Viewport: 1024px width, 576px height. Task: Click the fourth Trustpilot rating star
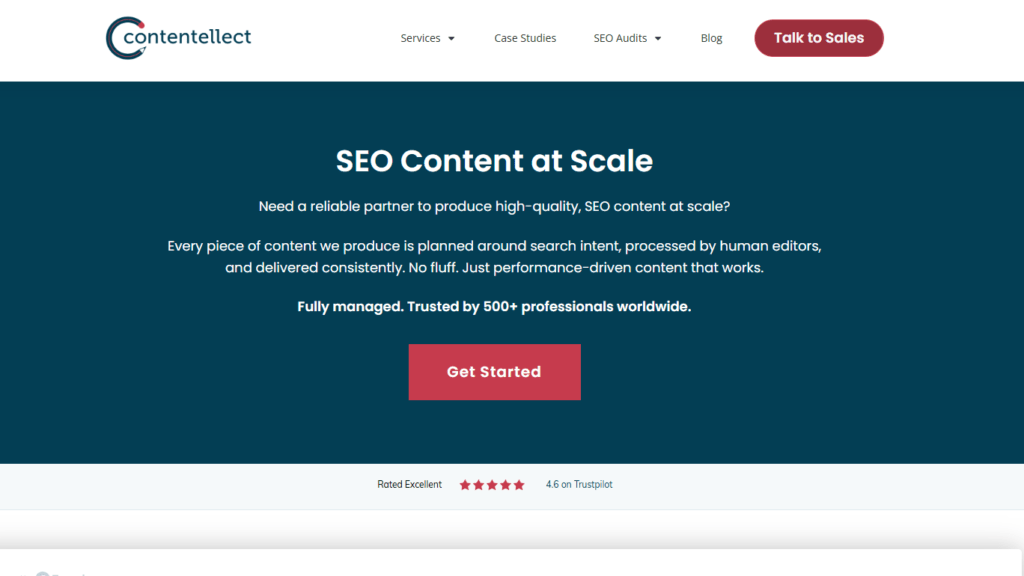(505, 485)
